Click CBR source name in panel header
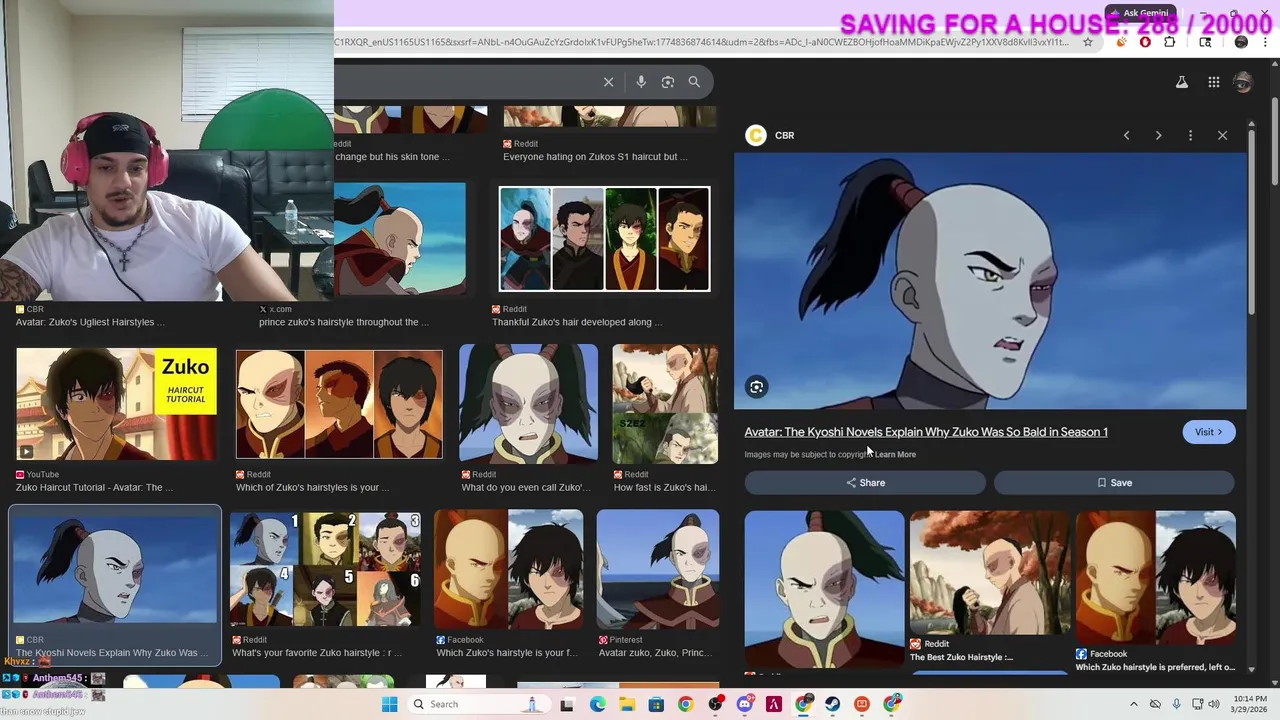This screenshot has width=1280, height=720. coord(784,135)
